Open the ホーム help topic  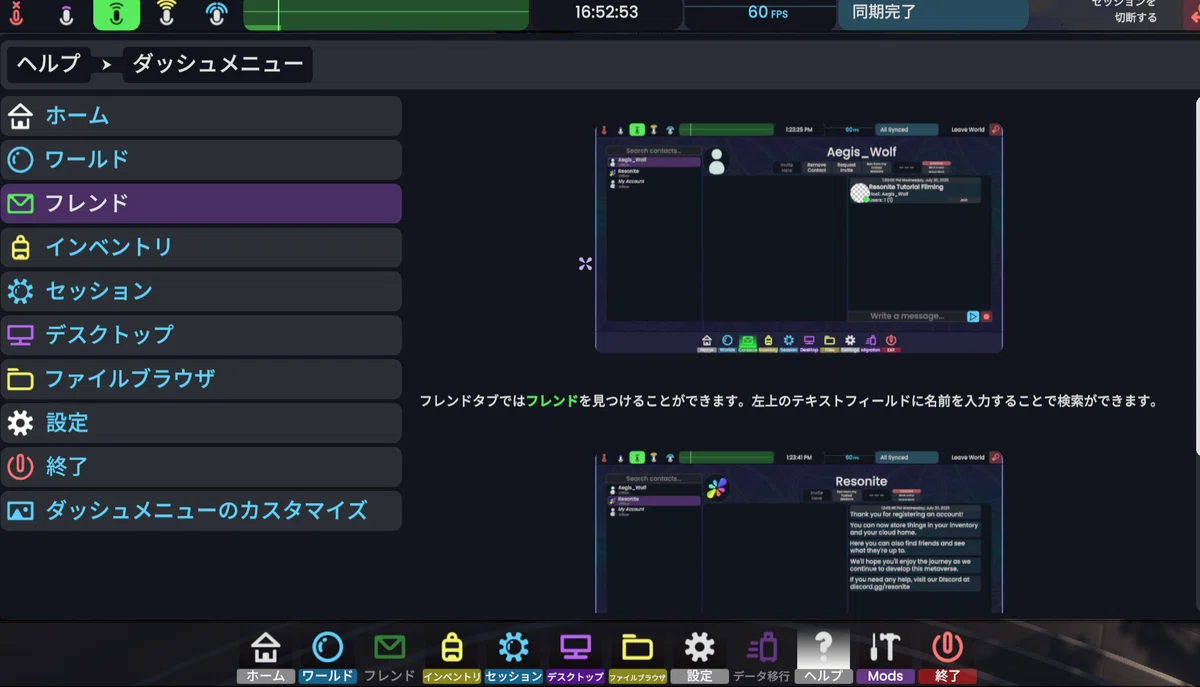coord(201,116)
